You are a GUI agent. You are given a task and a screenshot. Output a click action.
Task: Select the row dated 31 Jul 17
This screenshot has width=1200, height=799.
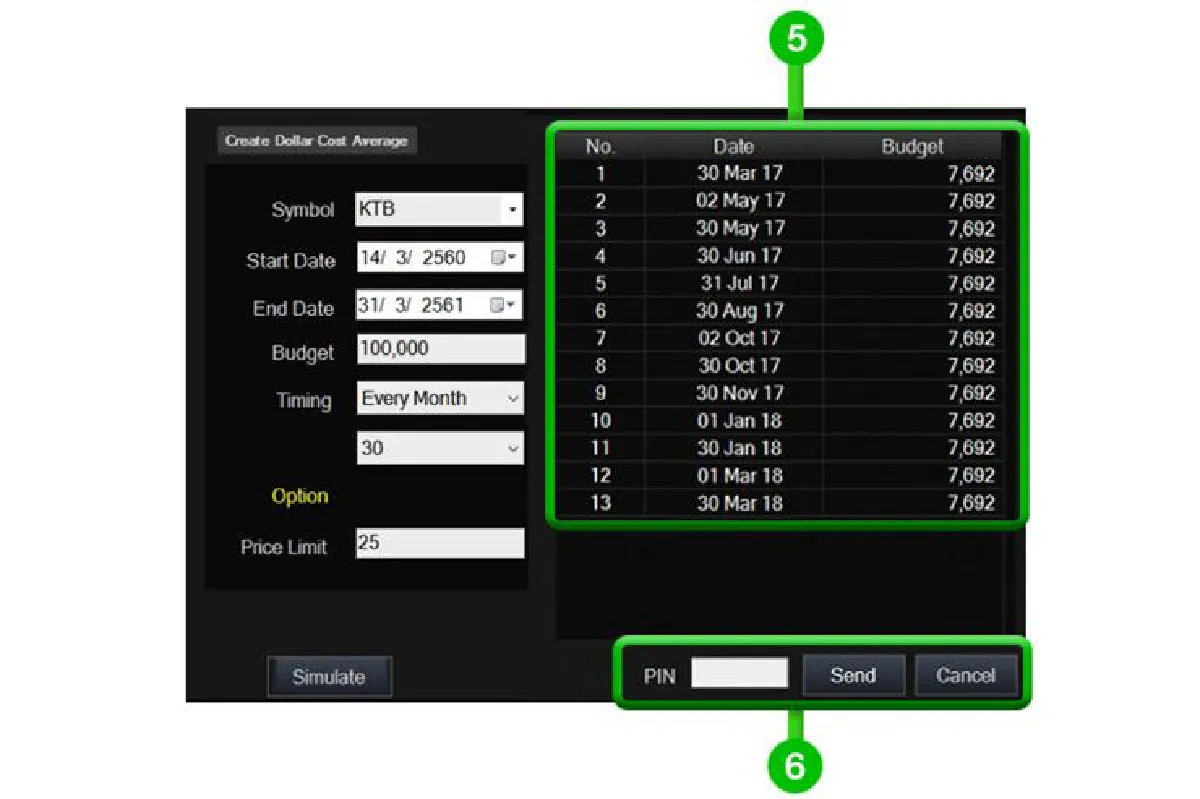tap(779, 283)
